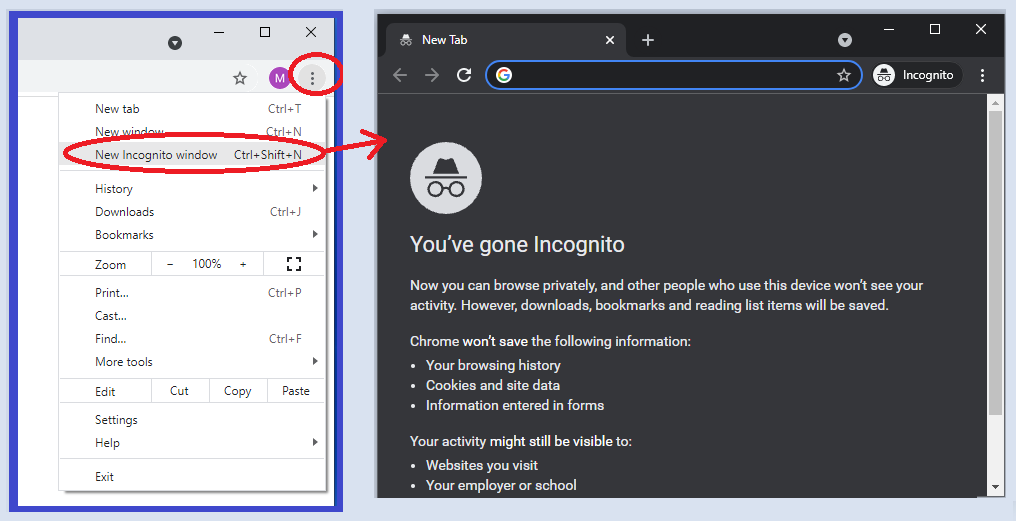Click the 100% zoom value
1016x521 pixels.
pos(207,264)
